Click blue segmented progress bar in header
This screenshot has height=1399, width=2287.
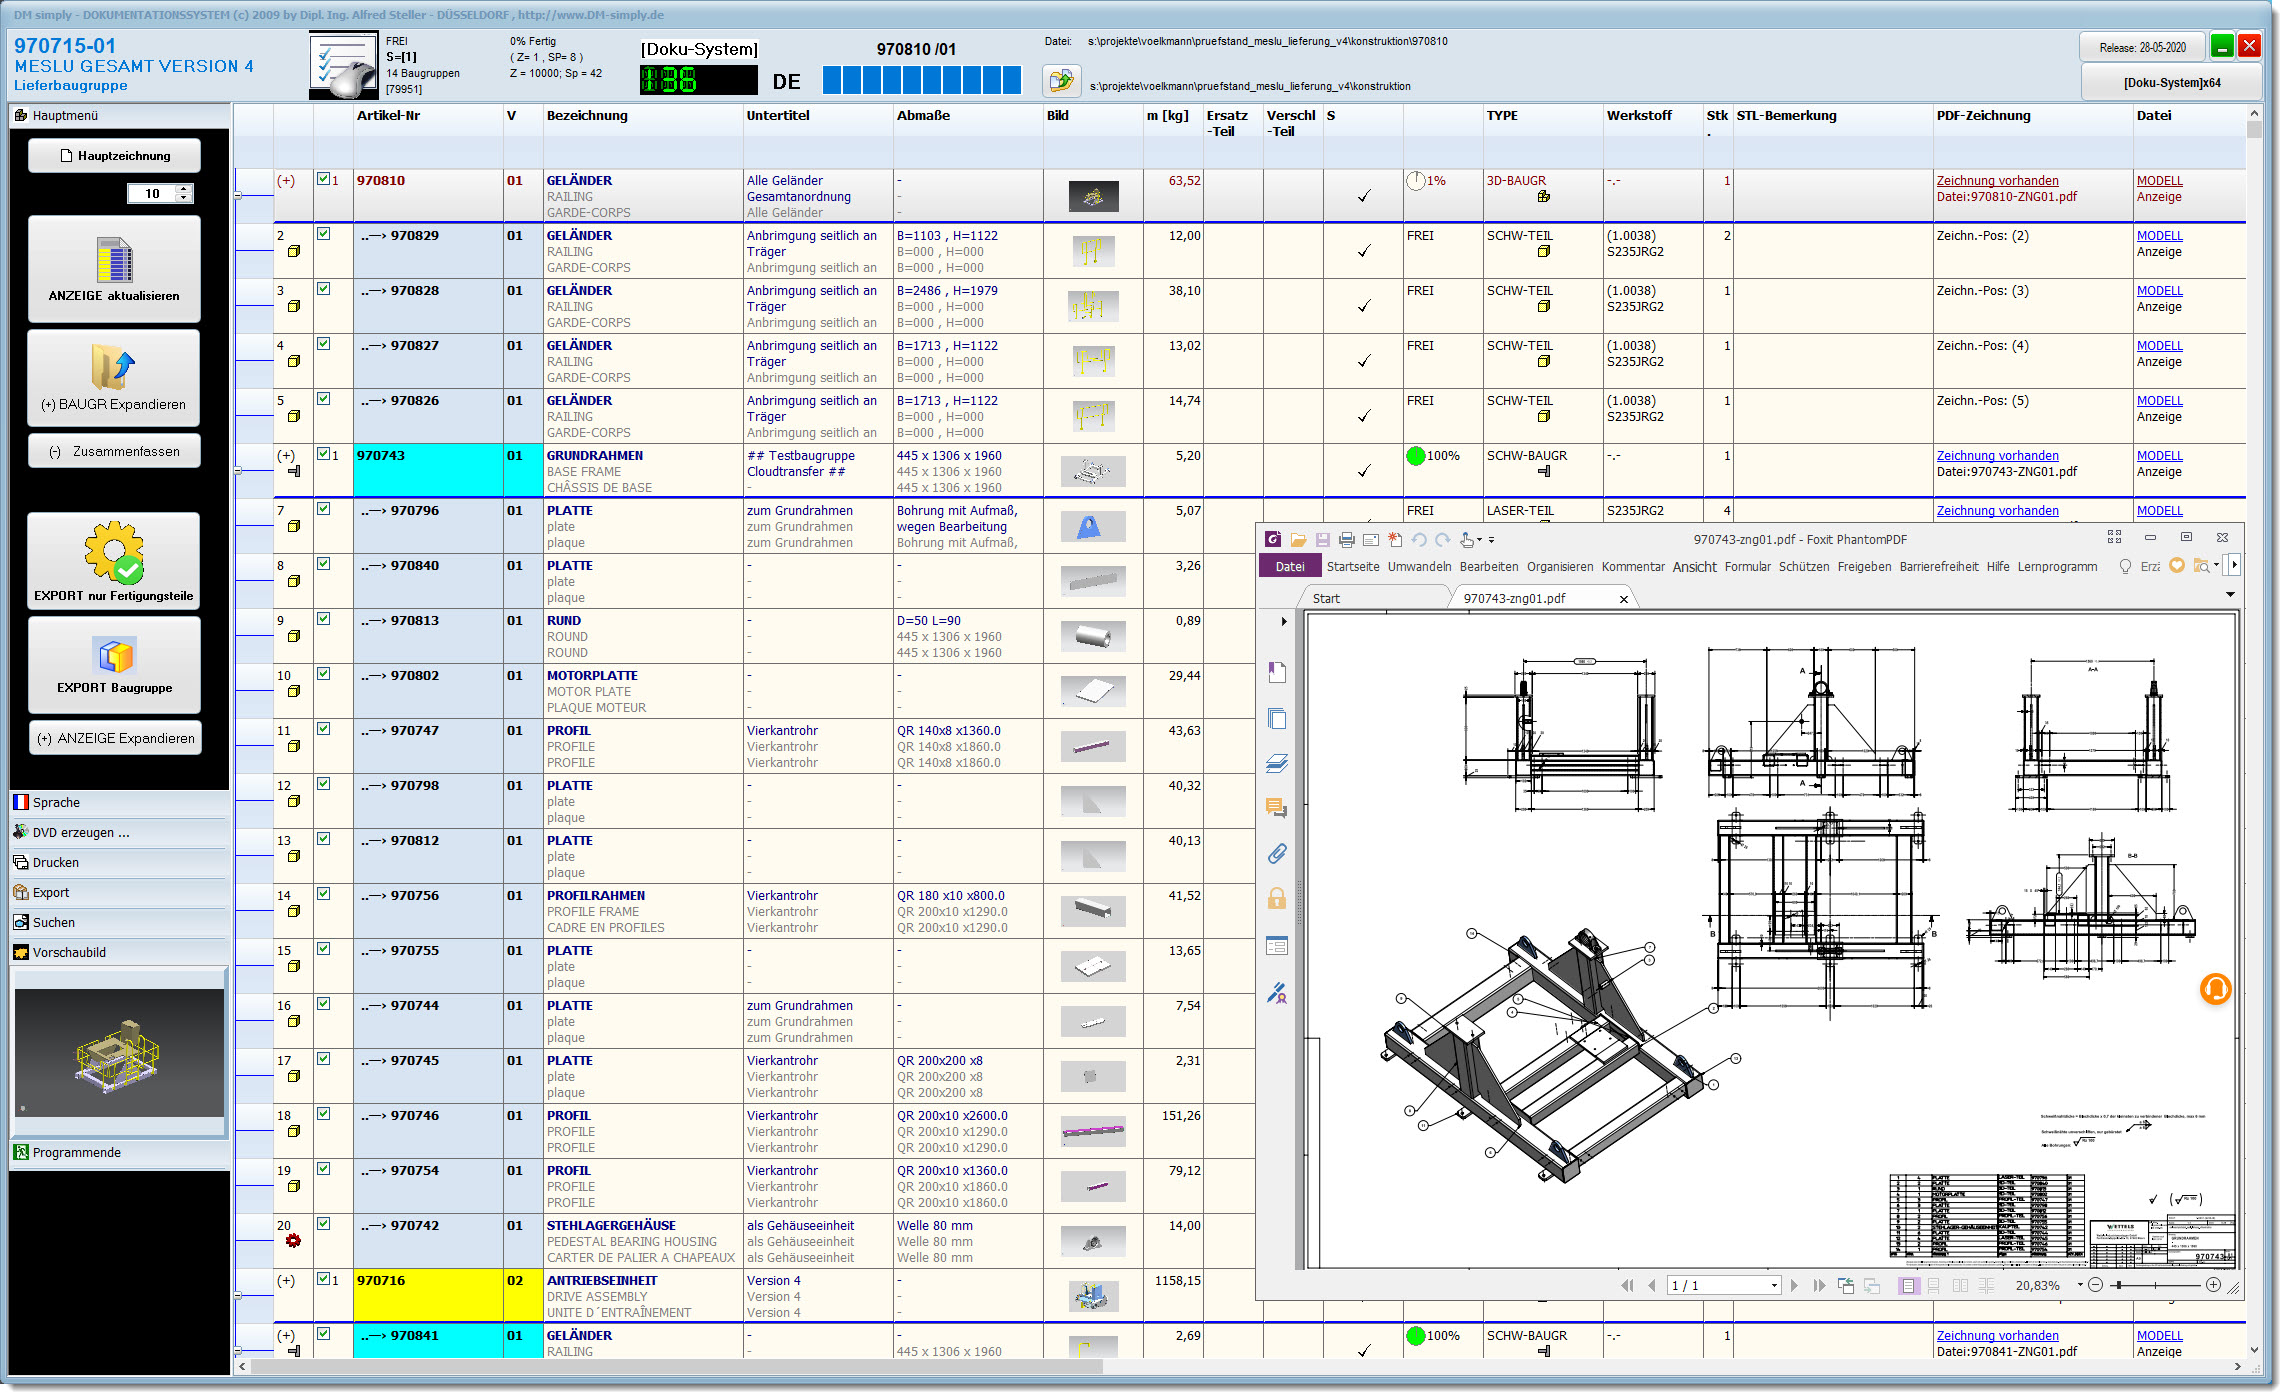point(921,80)
